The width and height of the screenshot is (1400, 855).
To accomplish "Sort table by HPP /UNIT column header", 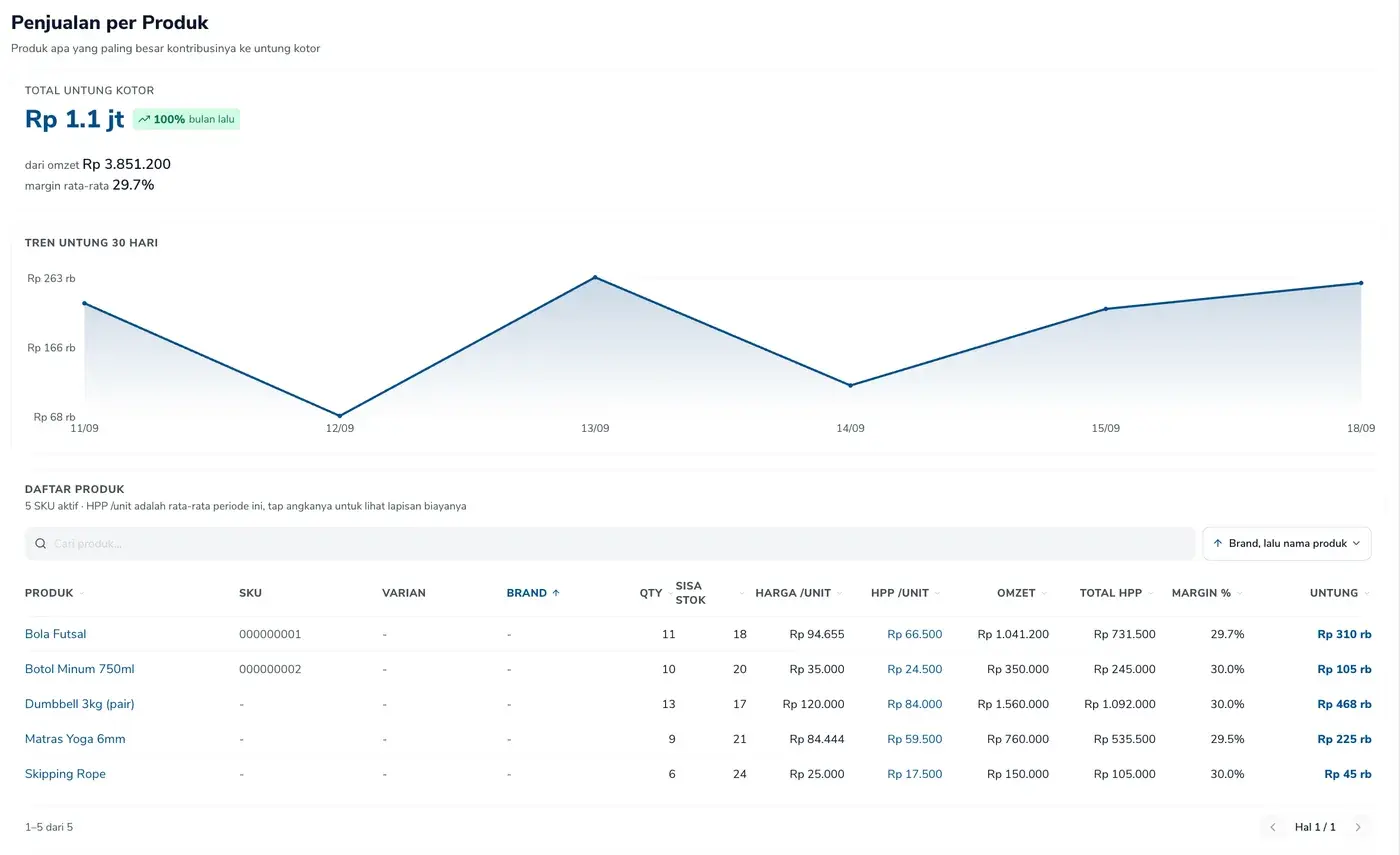I will click(x=900, y=593).
